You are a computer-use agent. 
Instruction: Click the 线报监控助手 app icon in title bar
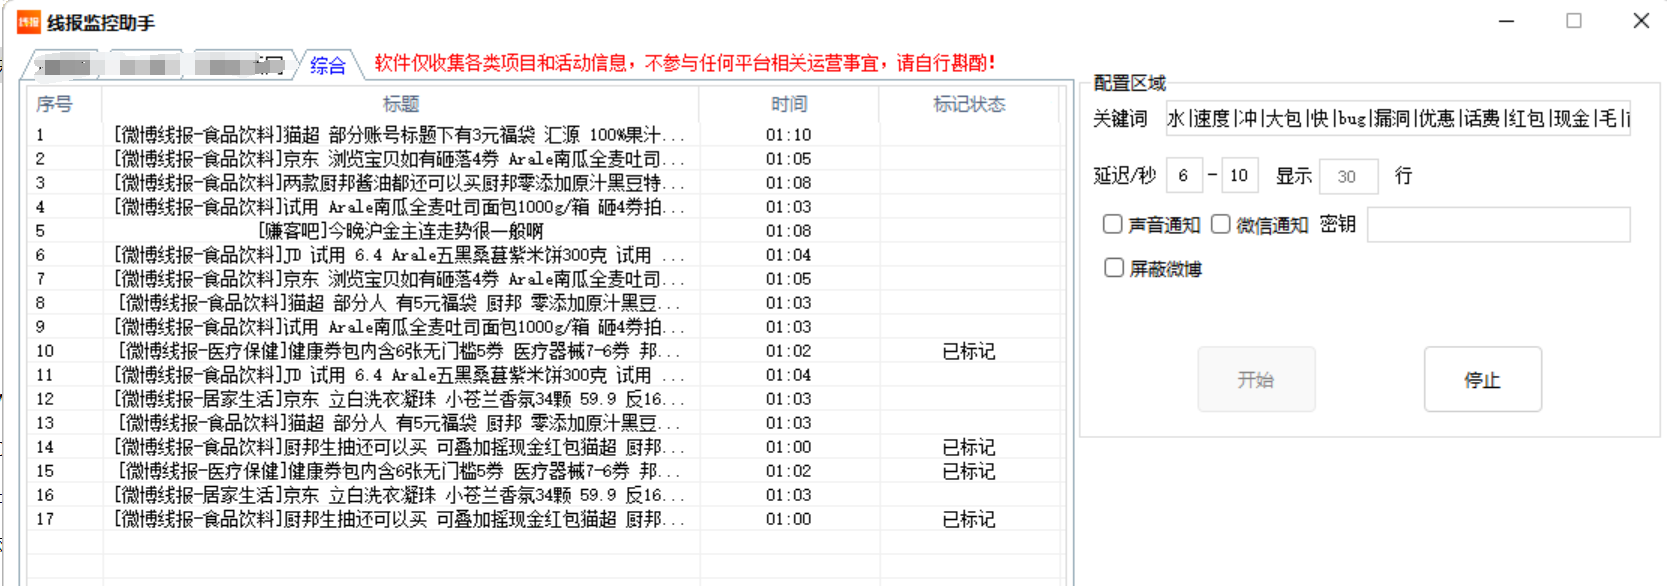click(x=29, y=22)
